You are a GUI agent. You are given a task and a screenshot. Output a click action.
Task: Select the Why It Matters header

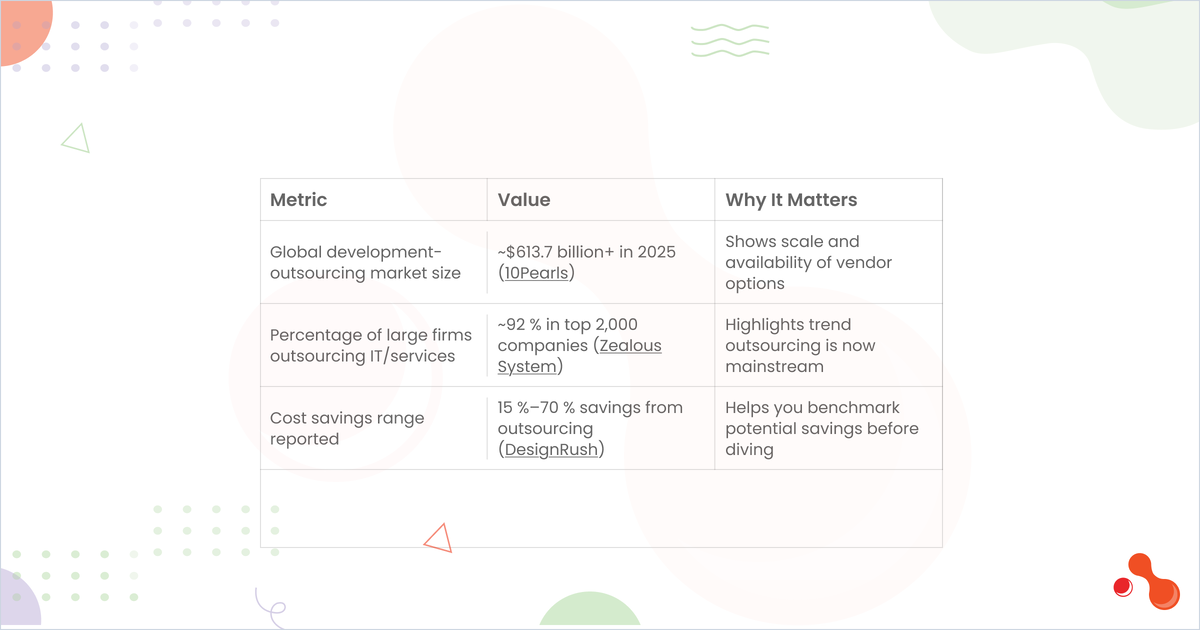click(x=828, y=200)
